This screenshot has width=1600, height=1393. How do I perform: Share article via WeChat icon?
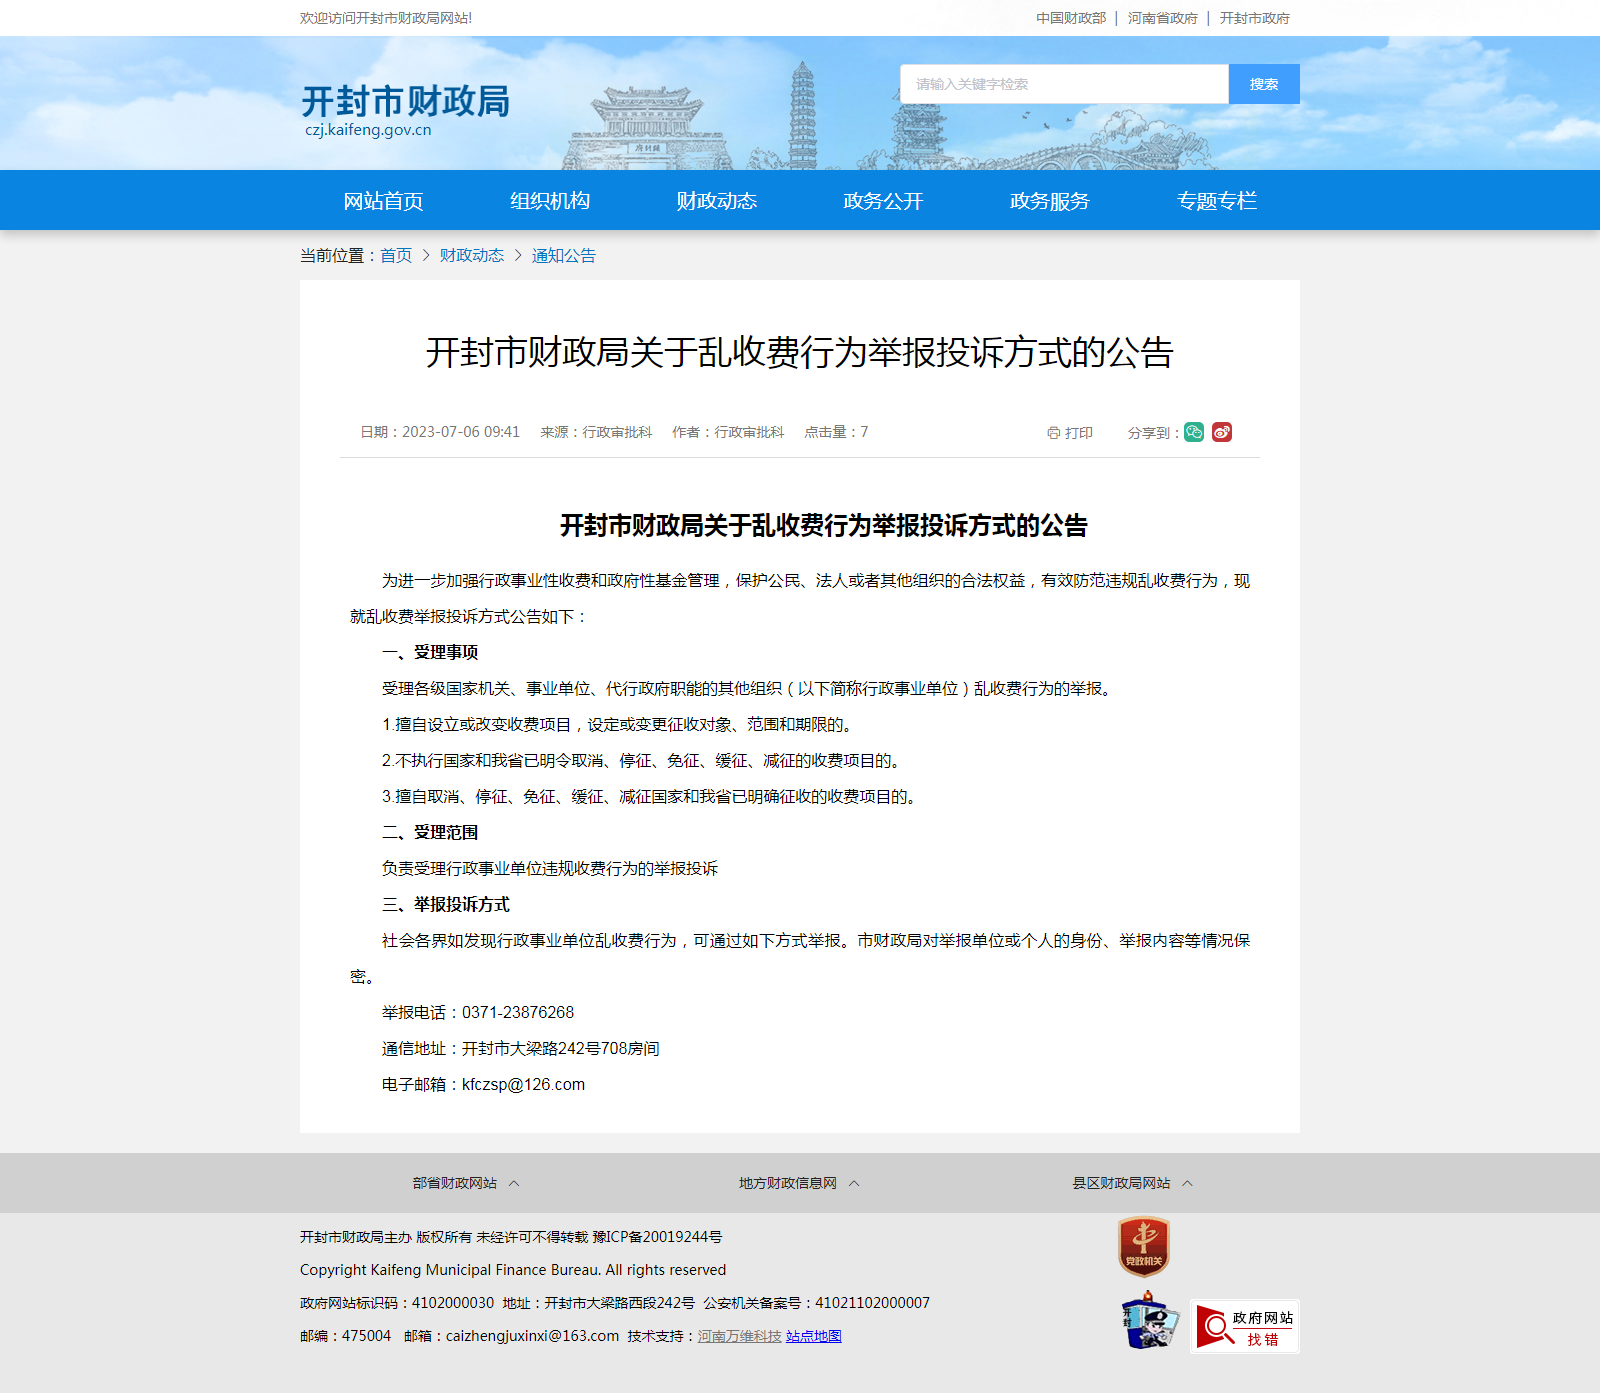(1193, 432)
